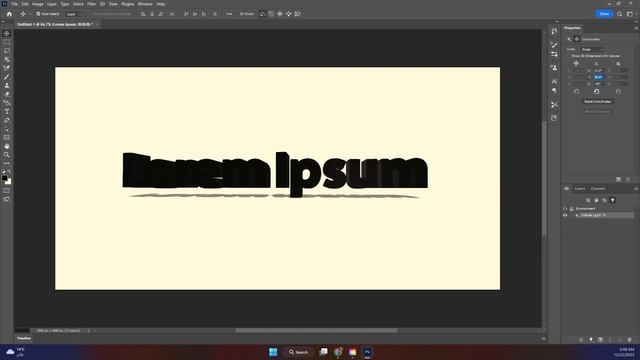Click the Home icon in options bar
The image size is (640, 360).
(x=9, y=14)
